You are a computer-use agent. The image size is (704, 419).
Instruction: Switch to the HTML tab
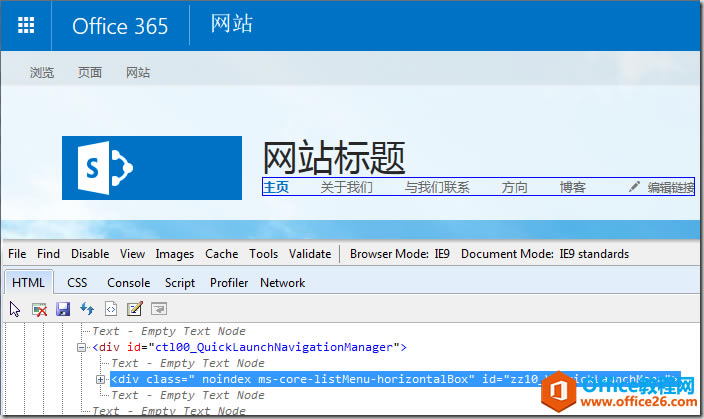click(28, 282)
